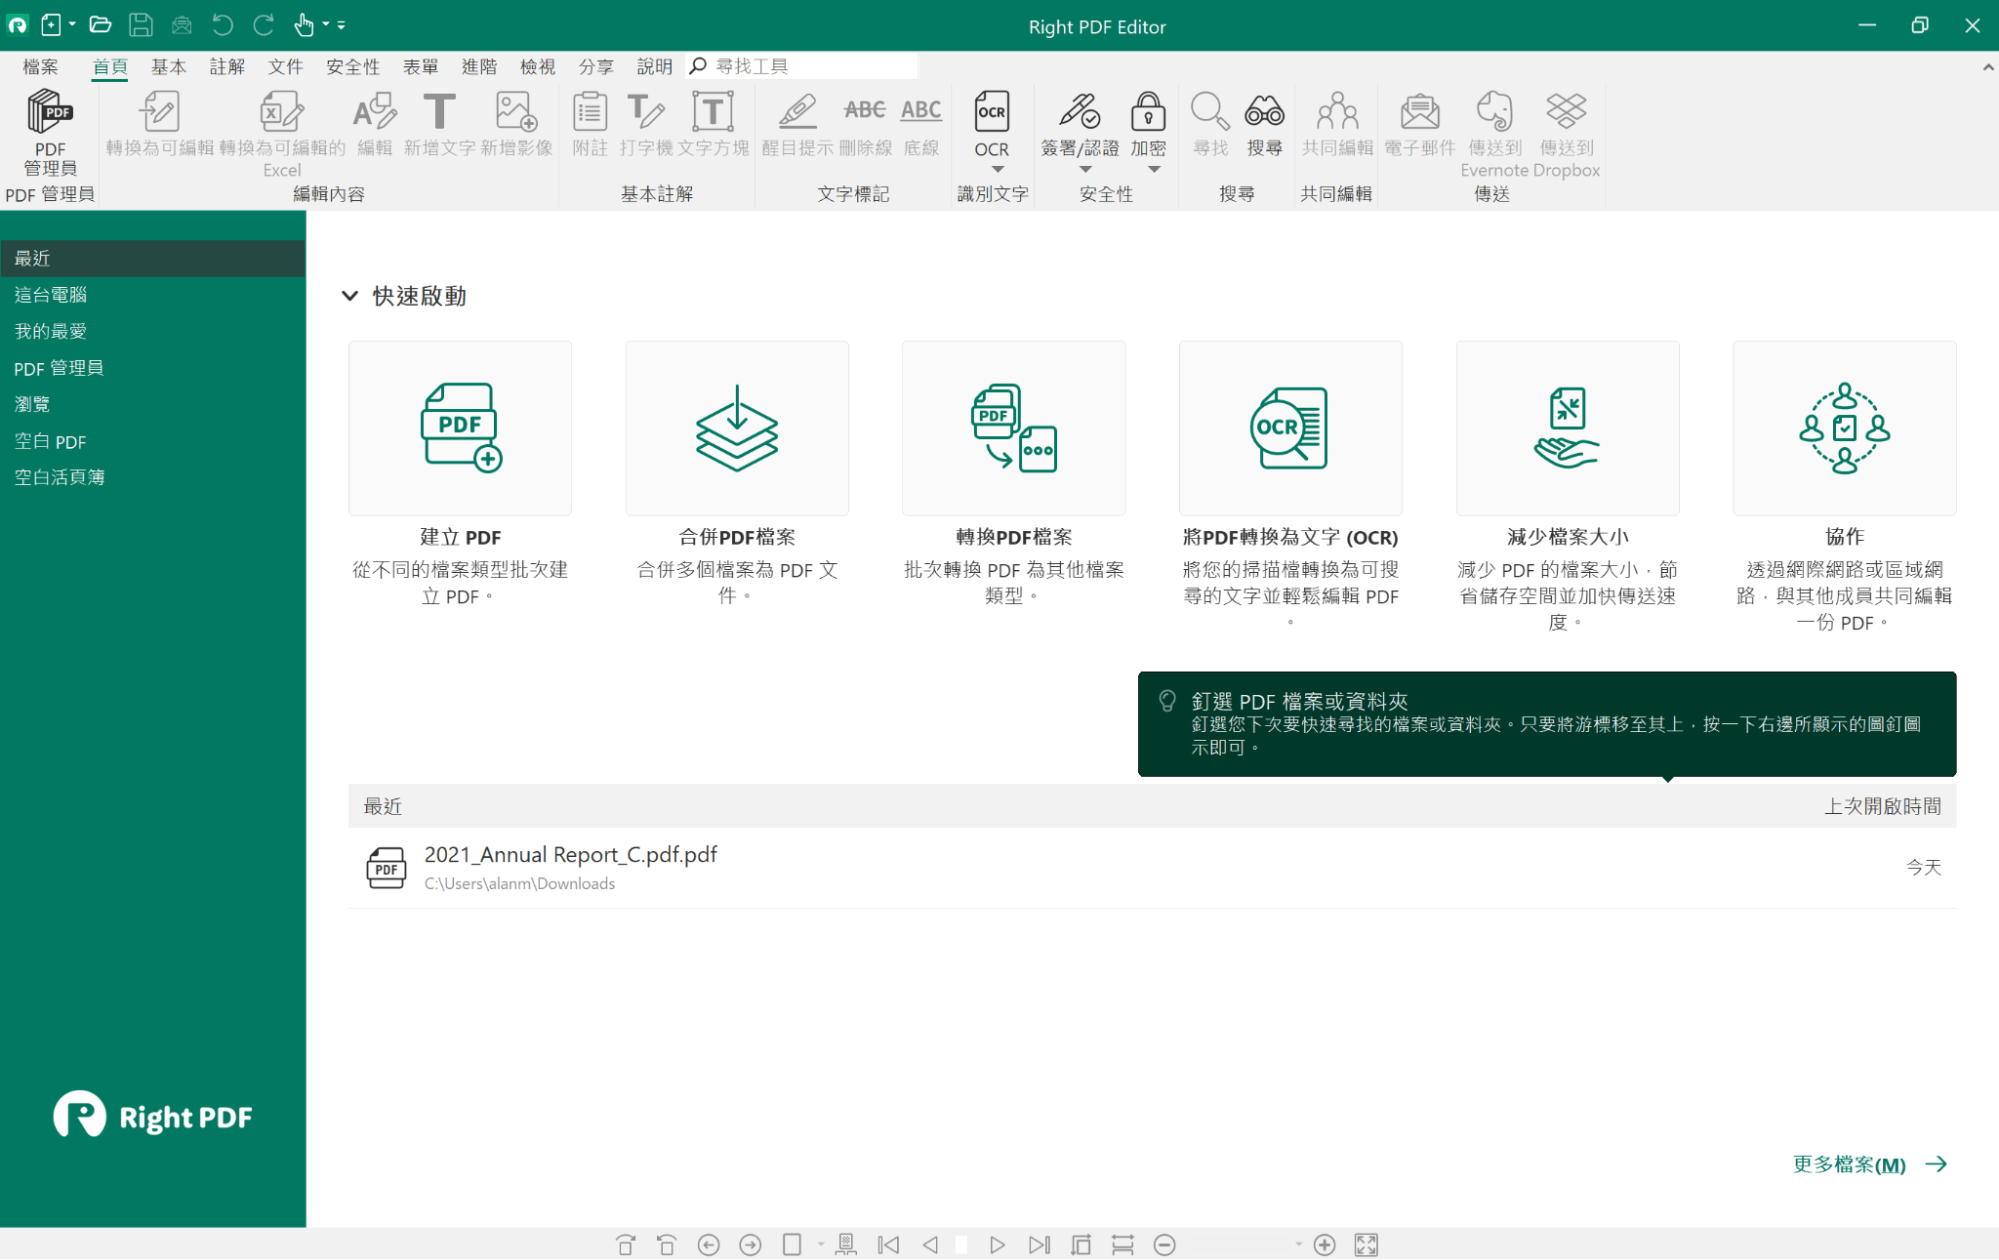Open the 檔案 menu
Image resolution: width=1999 pixels, height=1260 pixels.
(40, 67)
